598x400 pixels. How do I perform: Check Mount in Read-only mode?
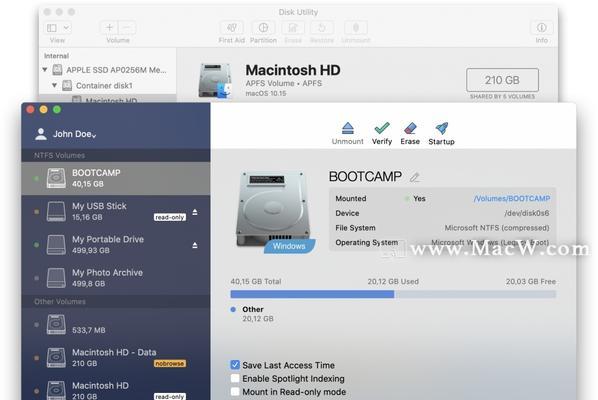coord(235,392)
